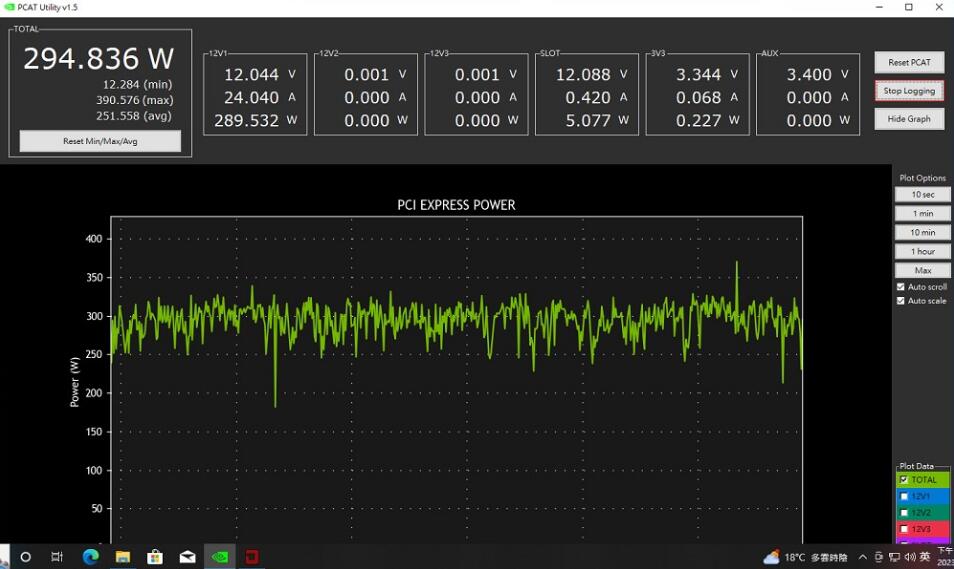Select the NVIDIA PCAT taskbar icon

(220, 557)
